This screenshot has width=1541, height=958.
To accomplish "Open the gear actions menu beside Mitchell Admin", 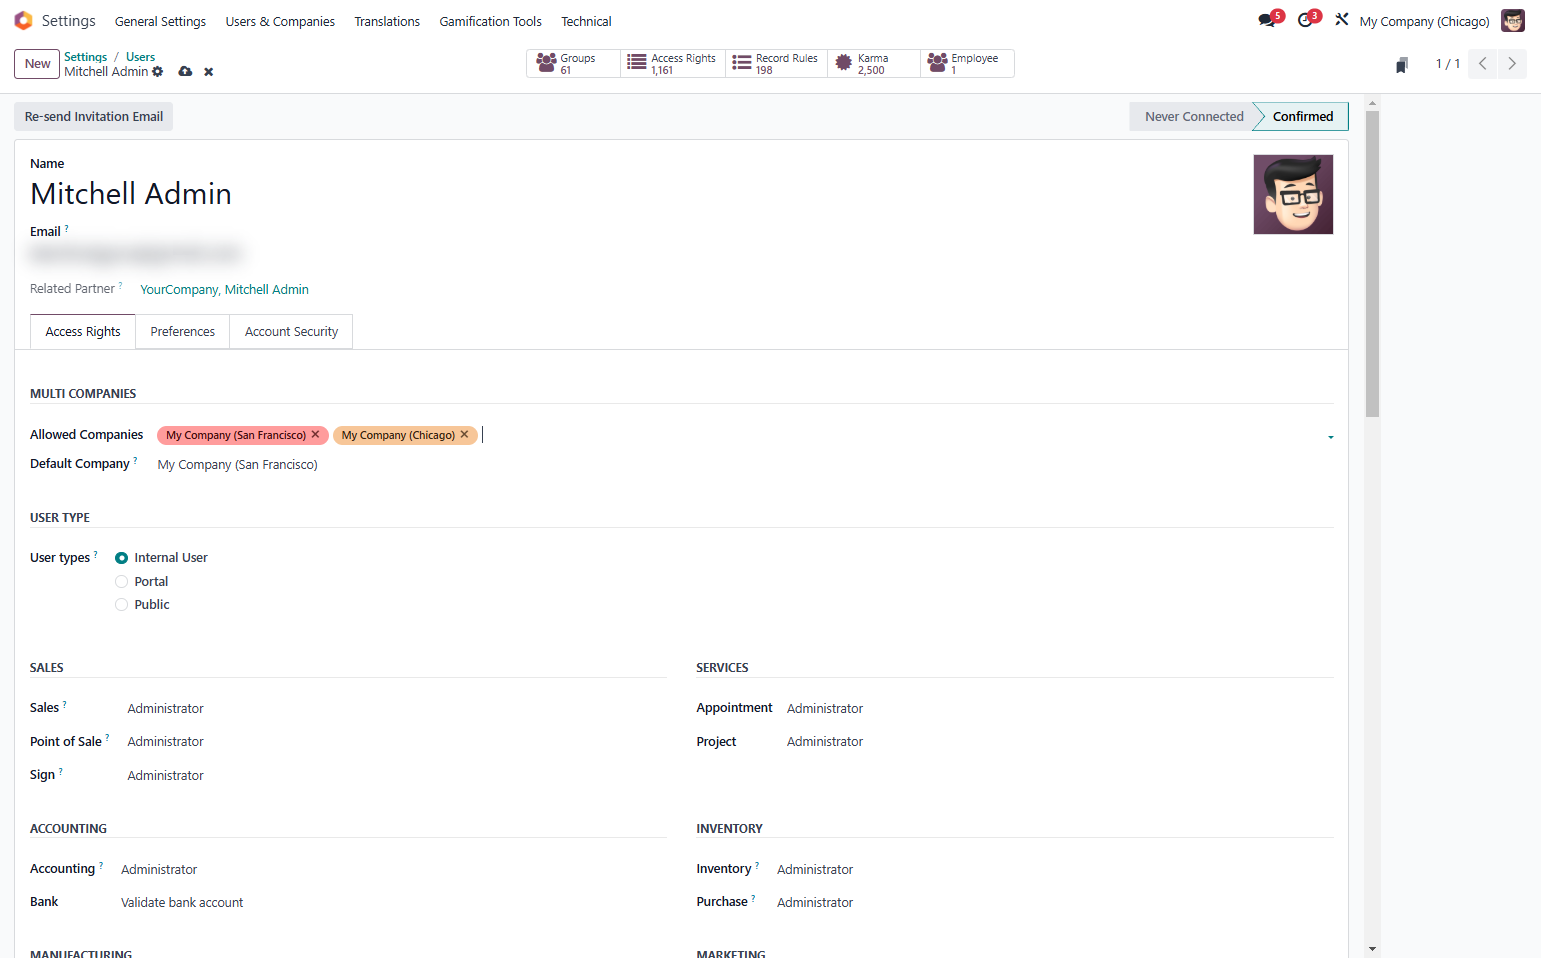I will (x=158, y=72).
